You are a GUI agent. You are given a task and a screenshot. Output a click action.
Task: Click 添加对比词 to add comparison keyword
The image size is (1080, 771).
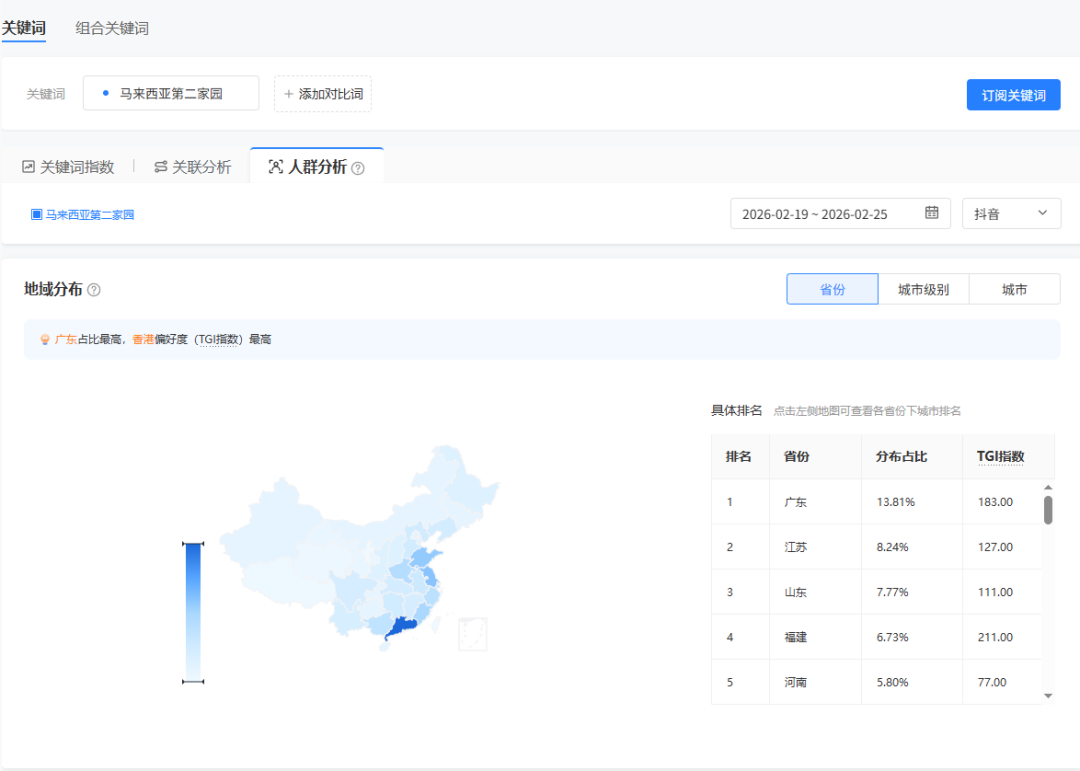[322, 94]
